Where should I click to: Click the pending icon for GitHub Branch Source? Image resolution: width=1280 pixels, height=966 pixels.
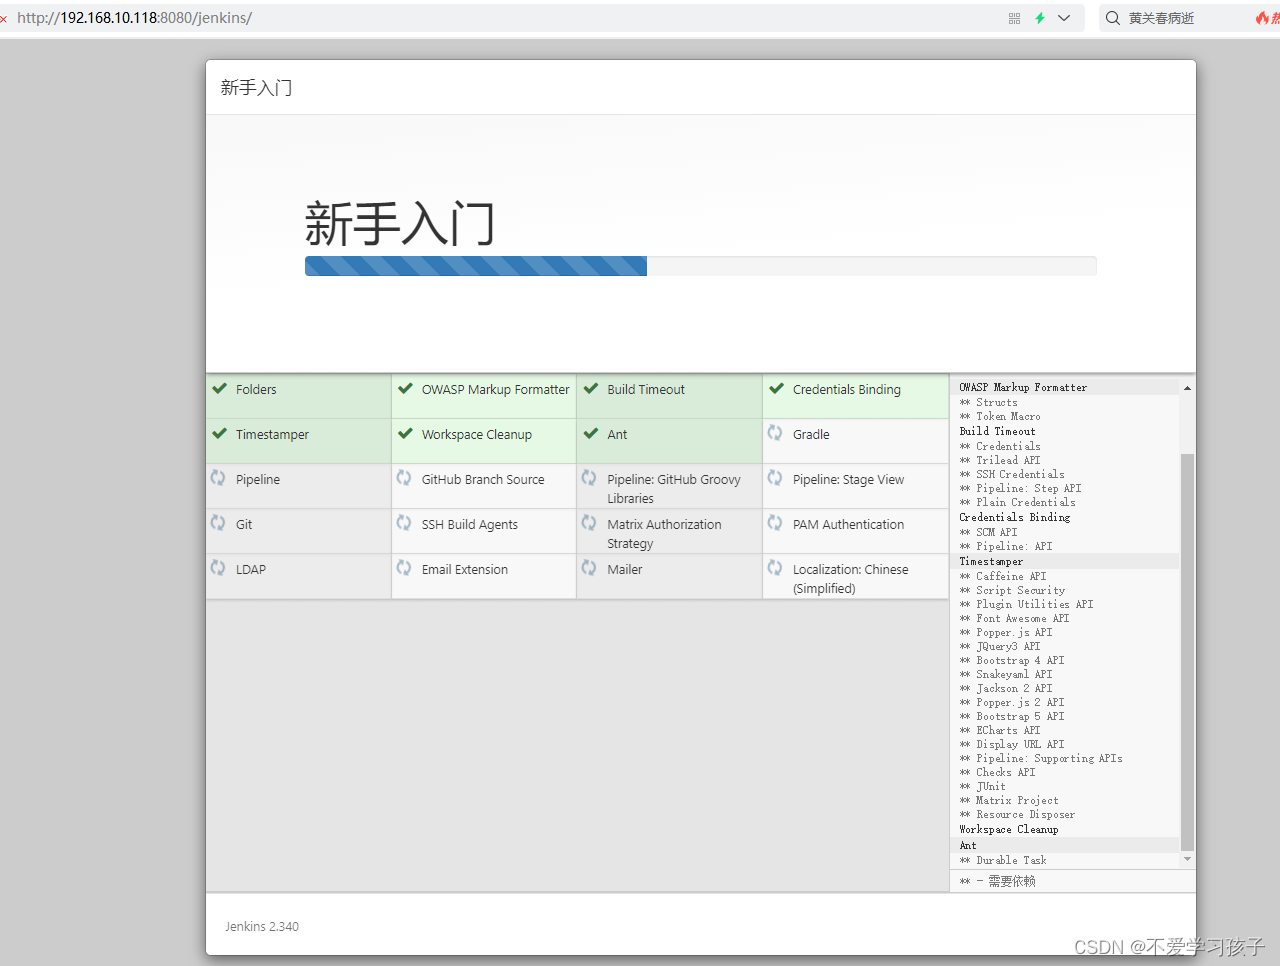[404, 478]
